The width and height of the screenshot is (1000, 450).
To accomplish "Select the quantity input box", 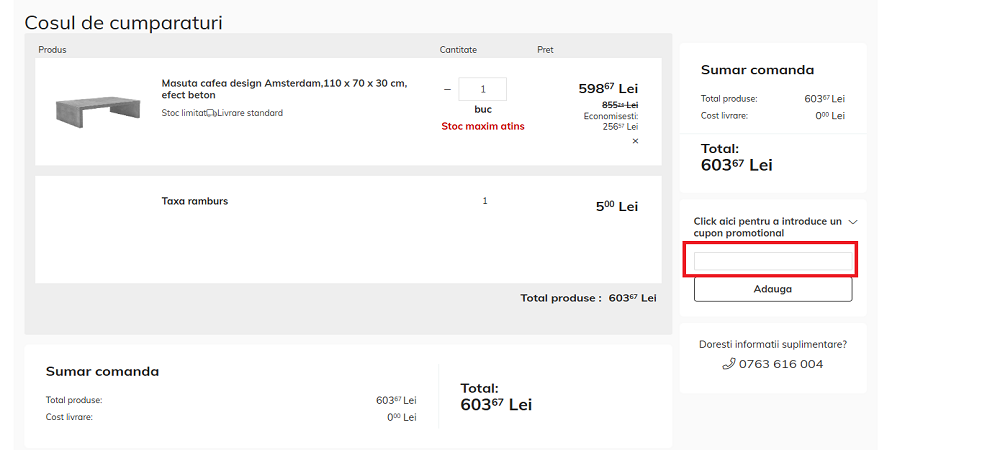I will coord(482,89).
